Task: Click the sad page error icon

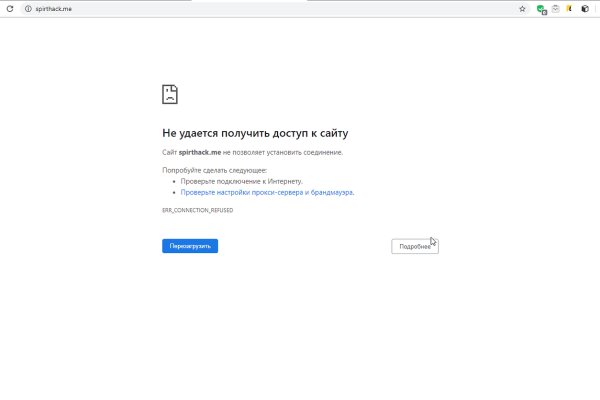Action: [170, 95]
